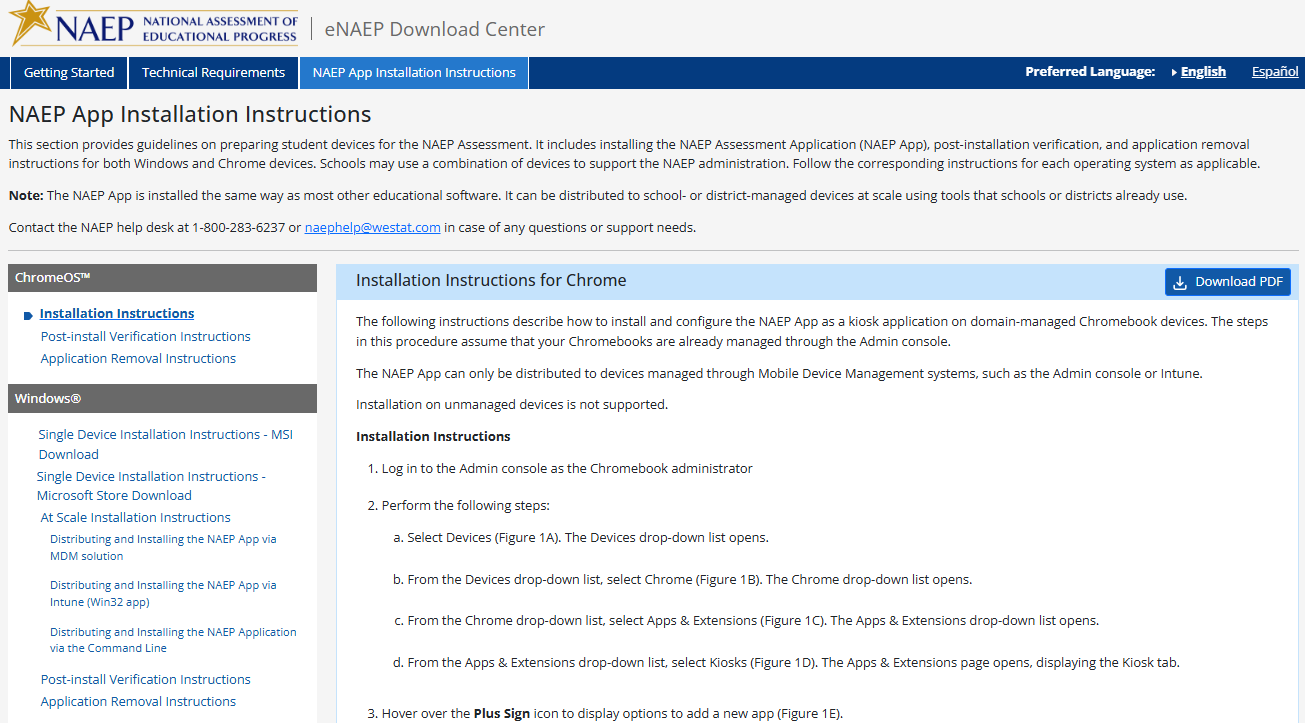Open Windows Post-install Verification Instructions
The height and width of the screenshot is (723, 1305).
pos(145,680)
